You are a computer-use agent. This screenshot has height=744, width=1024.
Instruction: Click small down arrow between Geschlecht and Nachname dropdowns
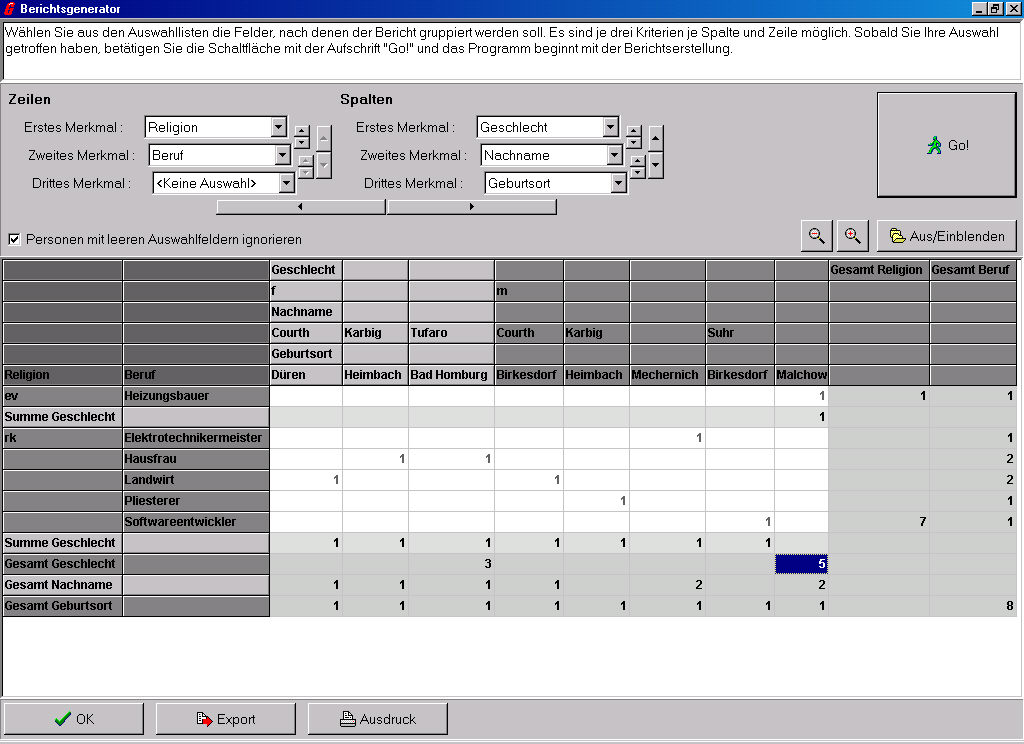coord(633,143)
